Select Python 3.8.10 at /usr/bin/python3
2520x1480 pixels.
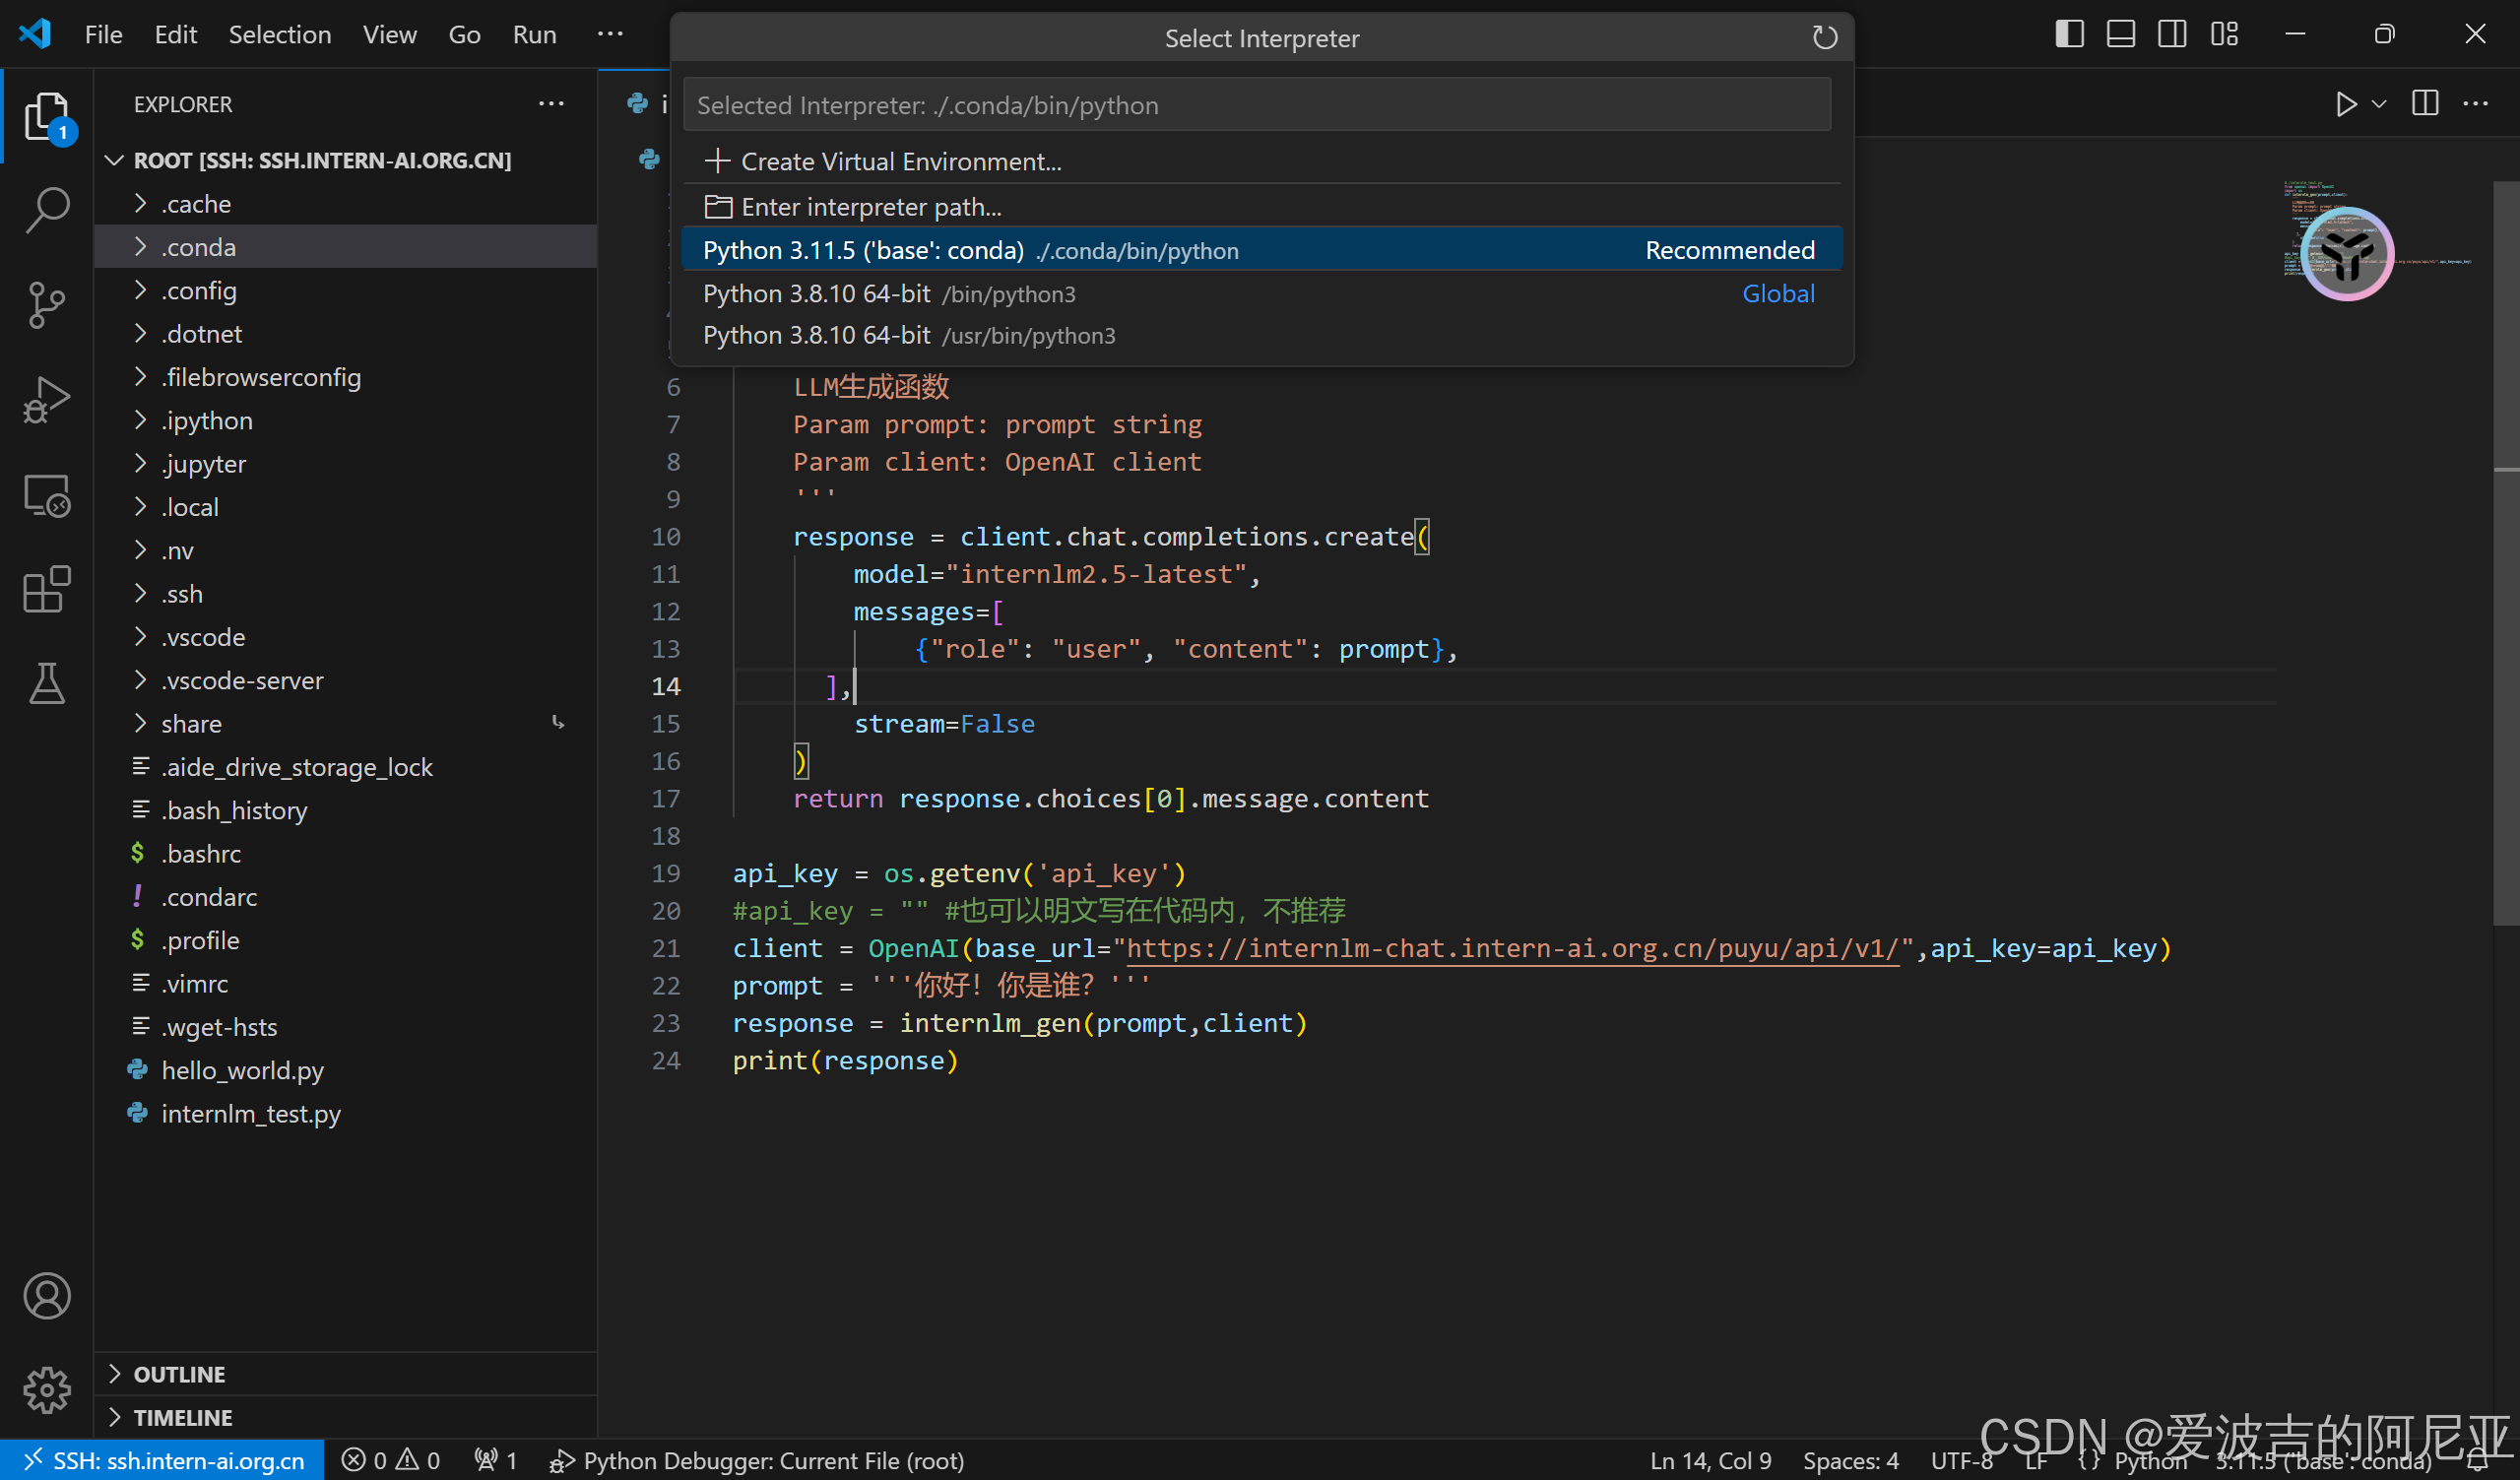pyautogui.click(x=908, y=336)
